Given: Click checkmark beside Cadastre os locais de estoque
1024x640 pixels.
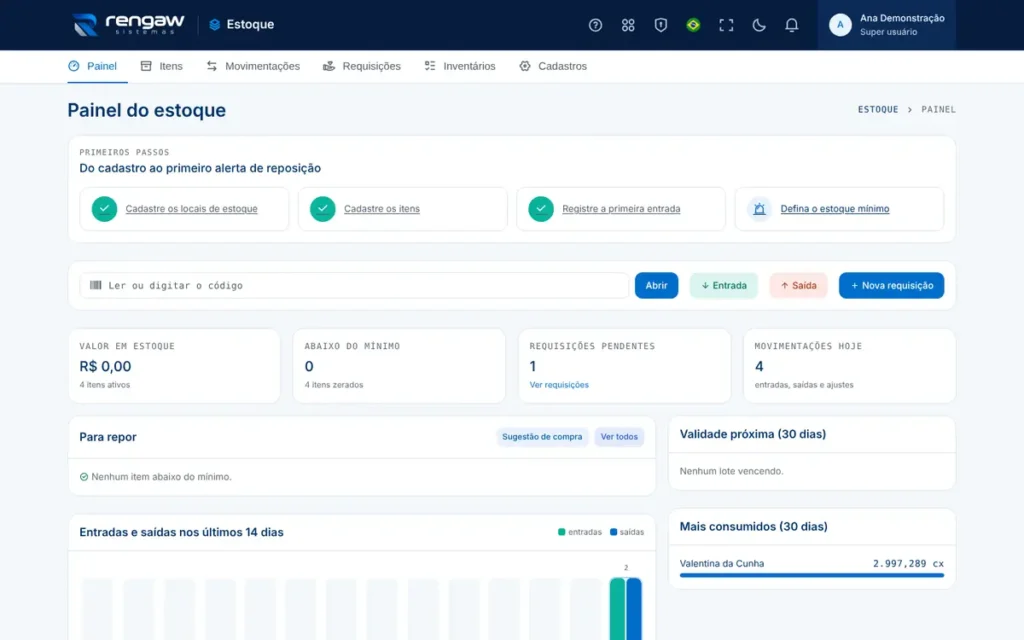Looking at the screenshot, I should coord(104,209).
